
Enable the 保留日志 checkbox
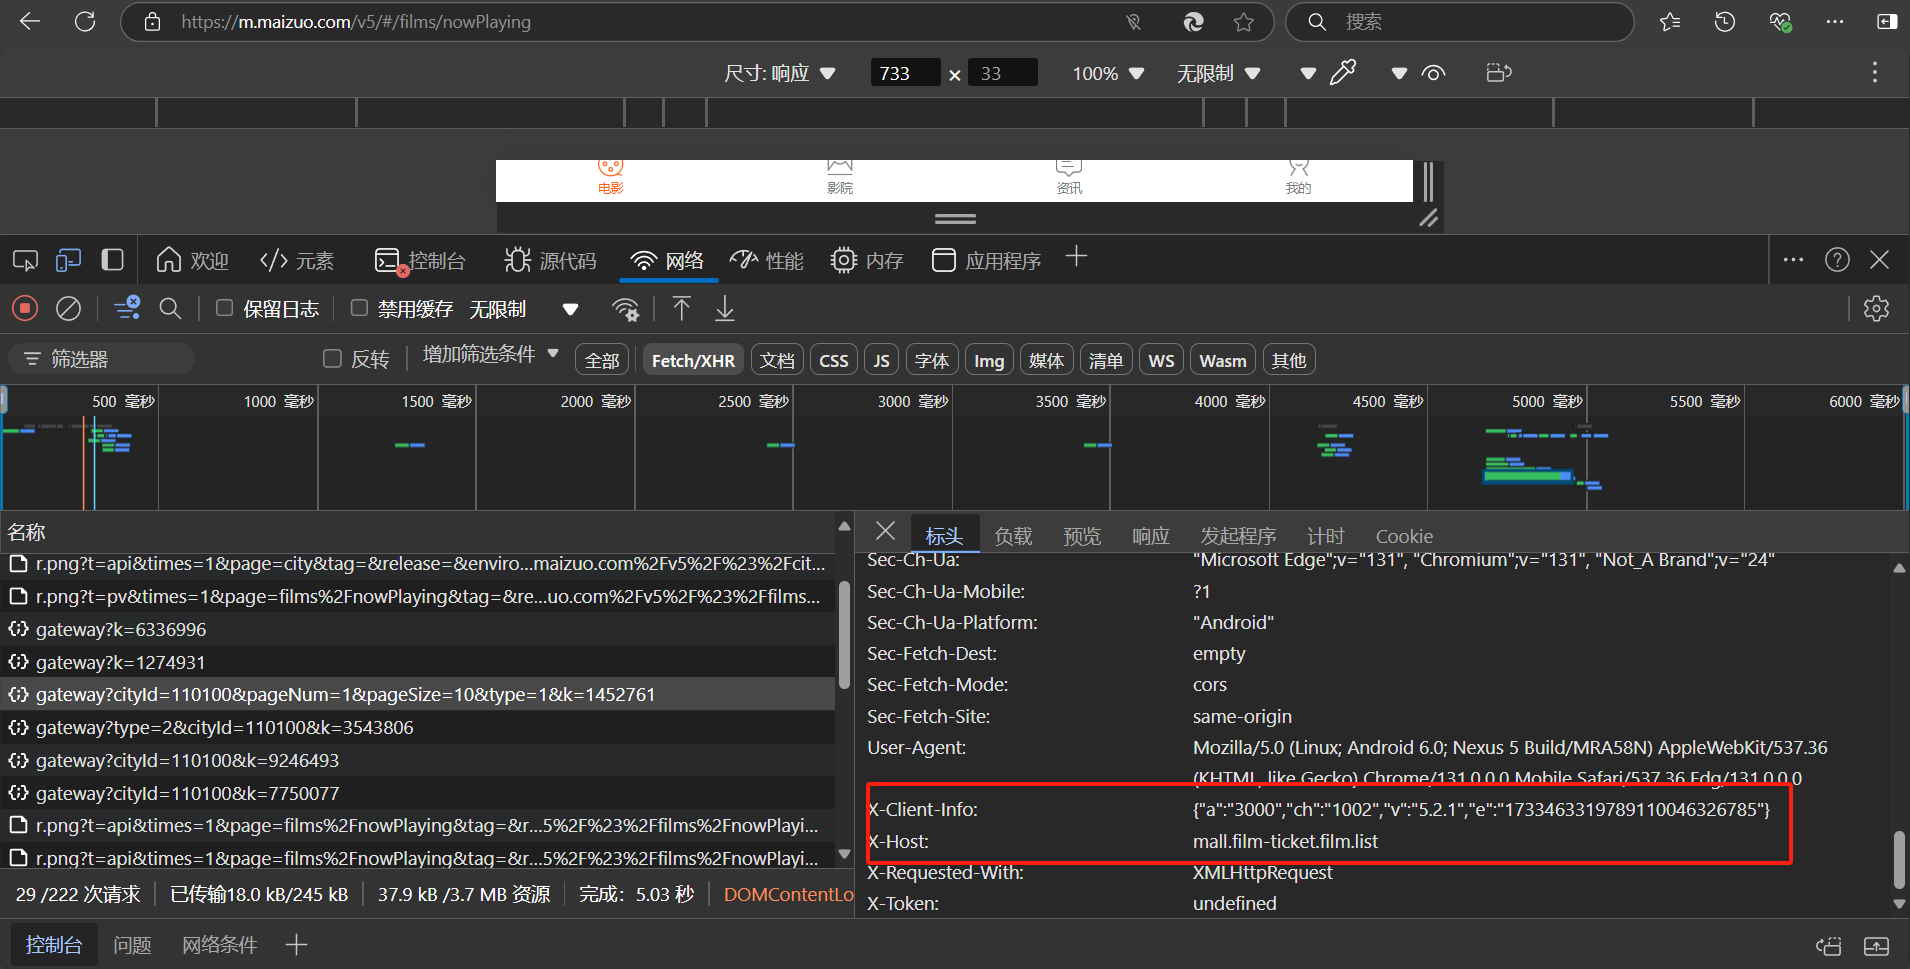[225, 308]
